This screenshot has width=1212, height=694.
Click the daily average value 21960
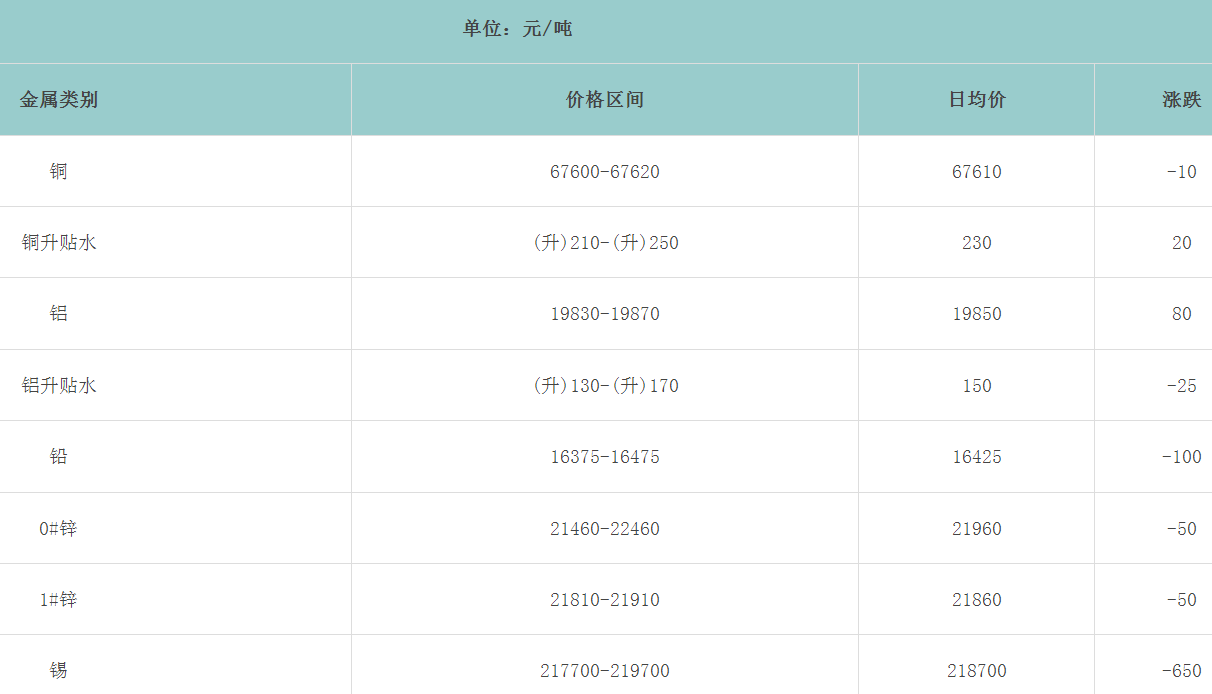pyautogui.click(x=976, y=529)
